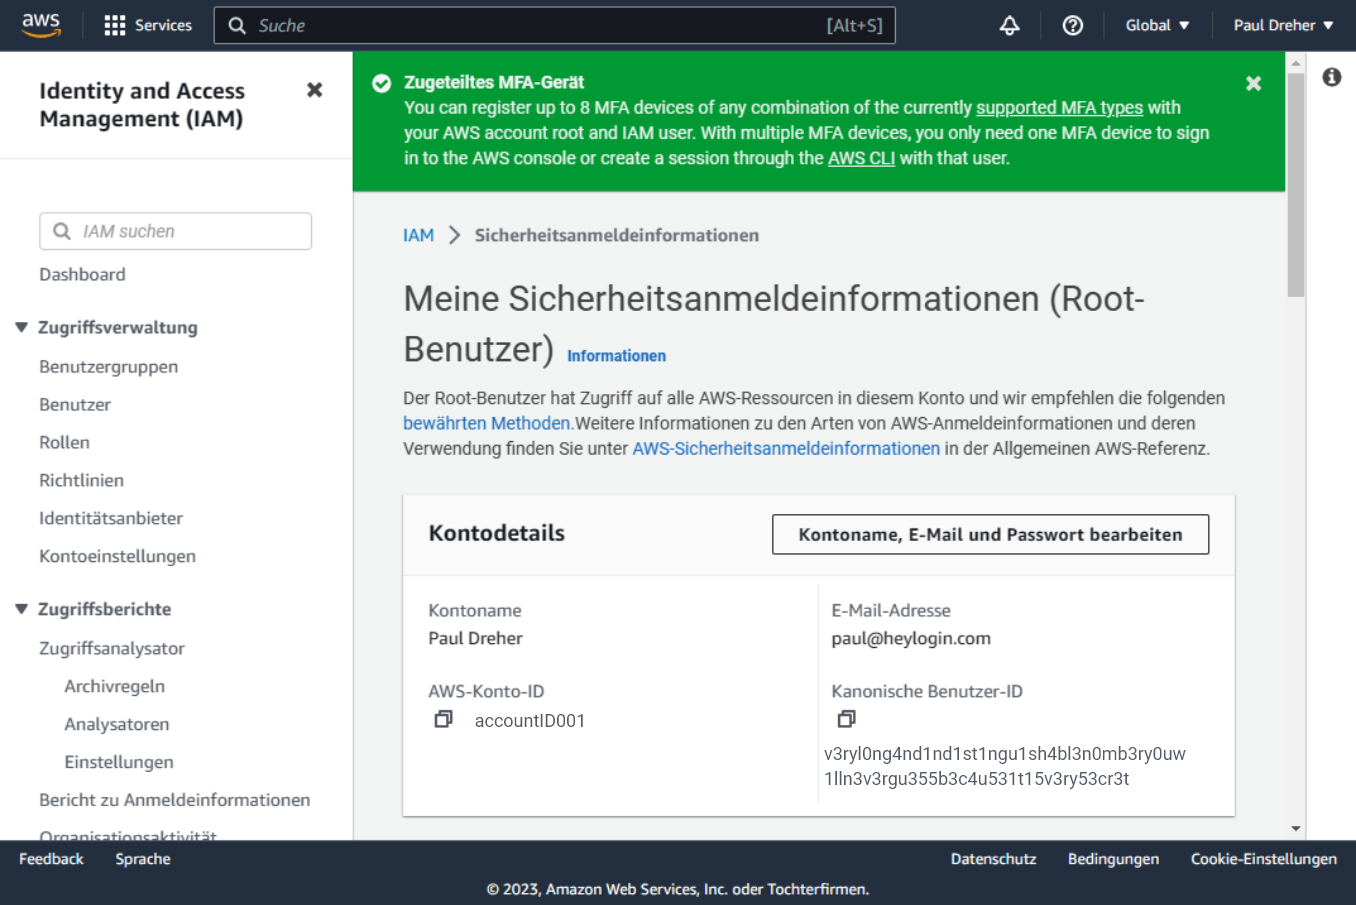Open Dashboard in the sidebar
The image size is (1356, 905).
tap(82, 274)
